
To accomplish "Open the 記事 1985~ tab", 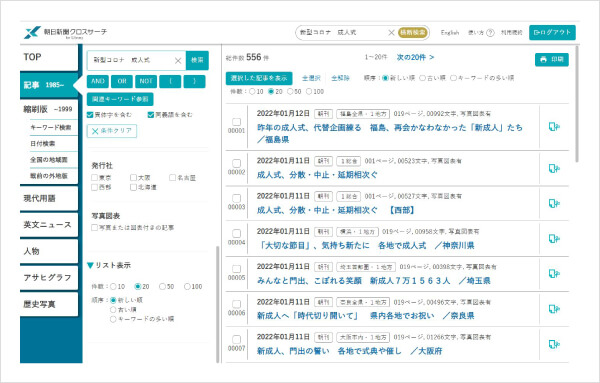I will (x=49, y=85).
